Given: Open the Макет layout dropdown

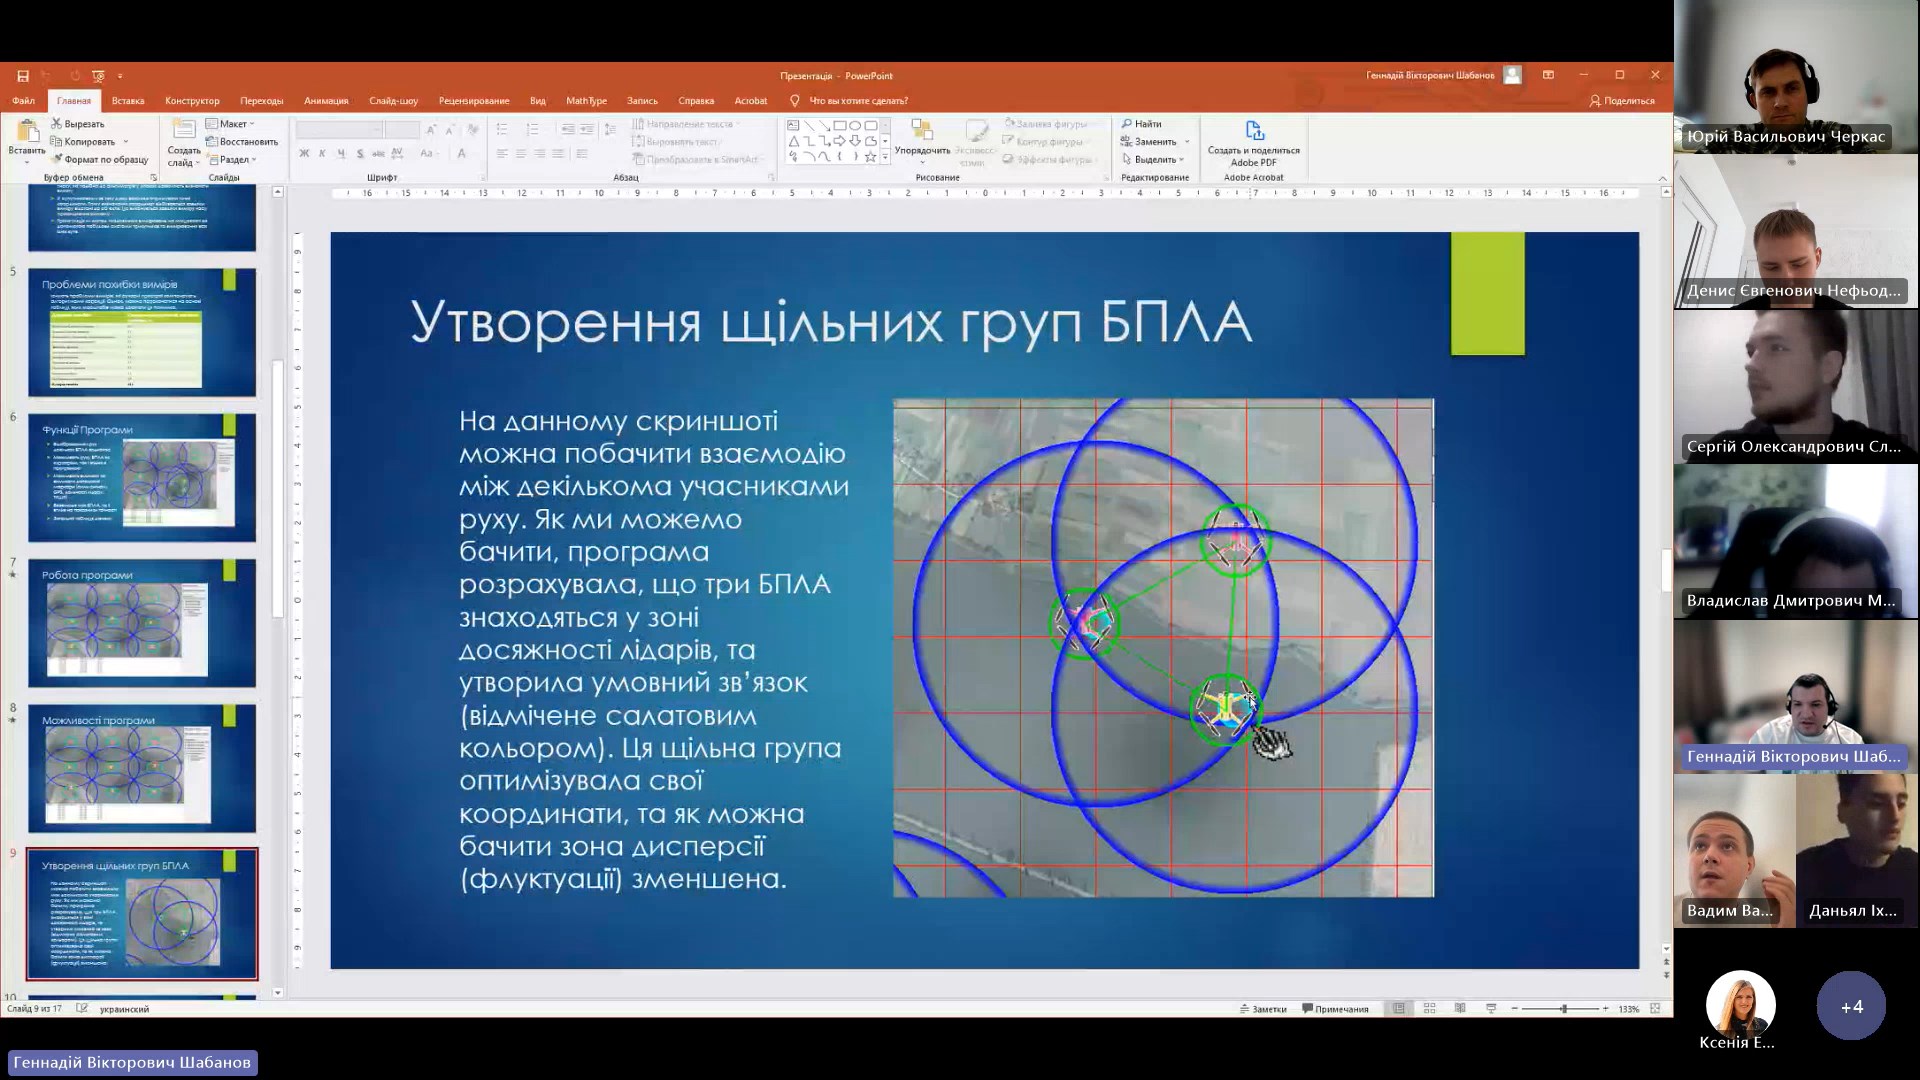Looking at the screenshot, I should coord(232,124).
